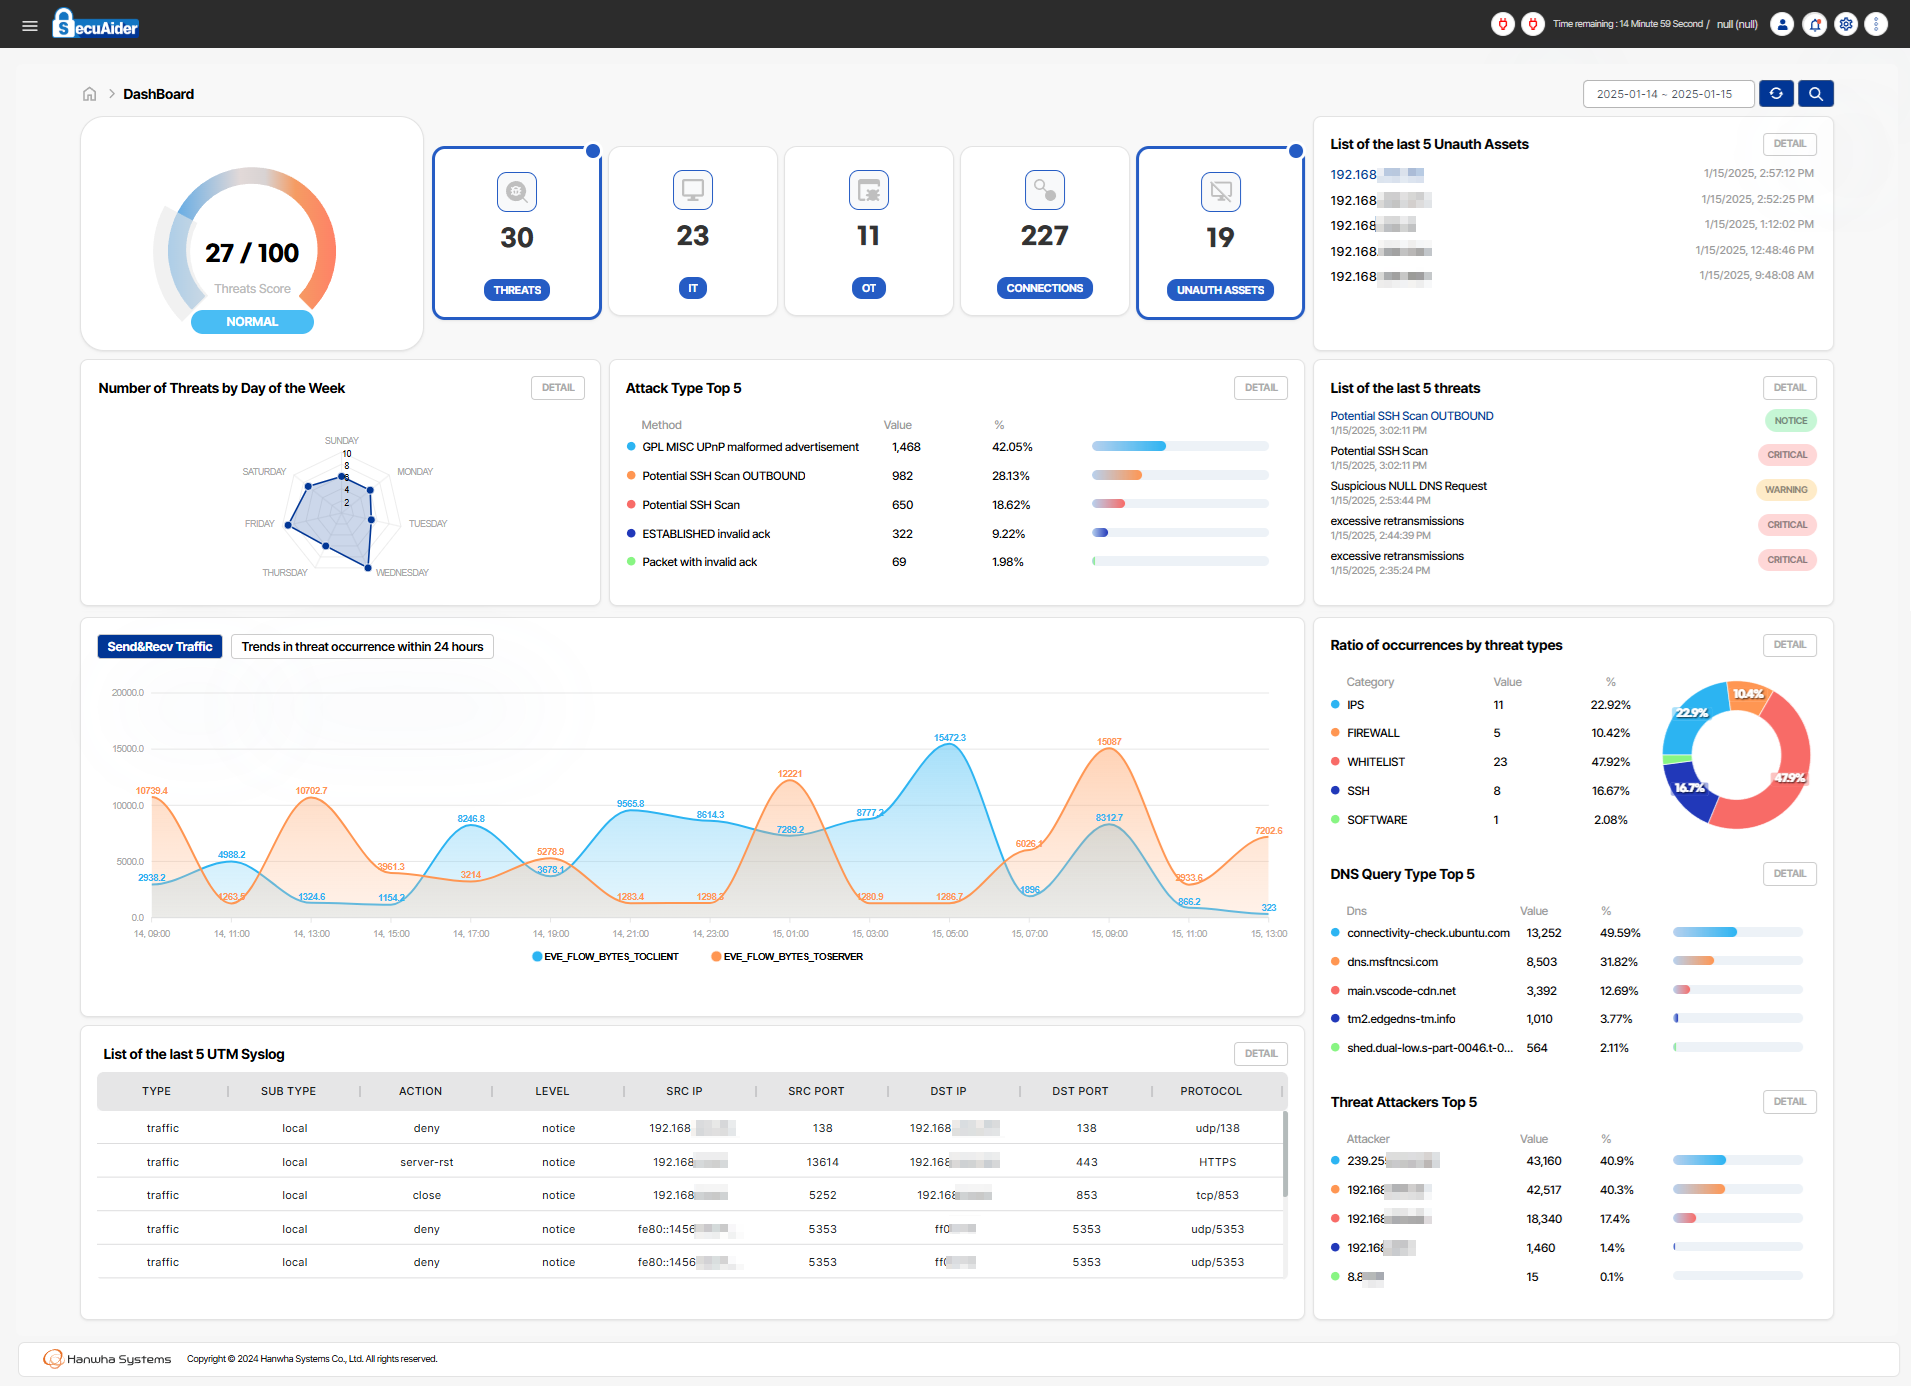
Task: Open DETAIL for last 5 Unauth Assets
Action: pos(1790,144)
